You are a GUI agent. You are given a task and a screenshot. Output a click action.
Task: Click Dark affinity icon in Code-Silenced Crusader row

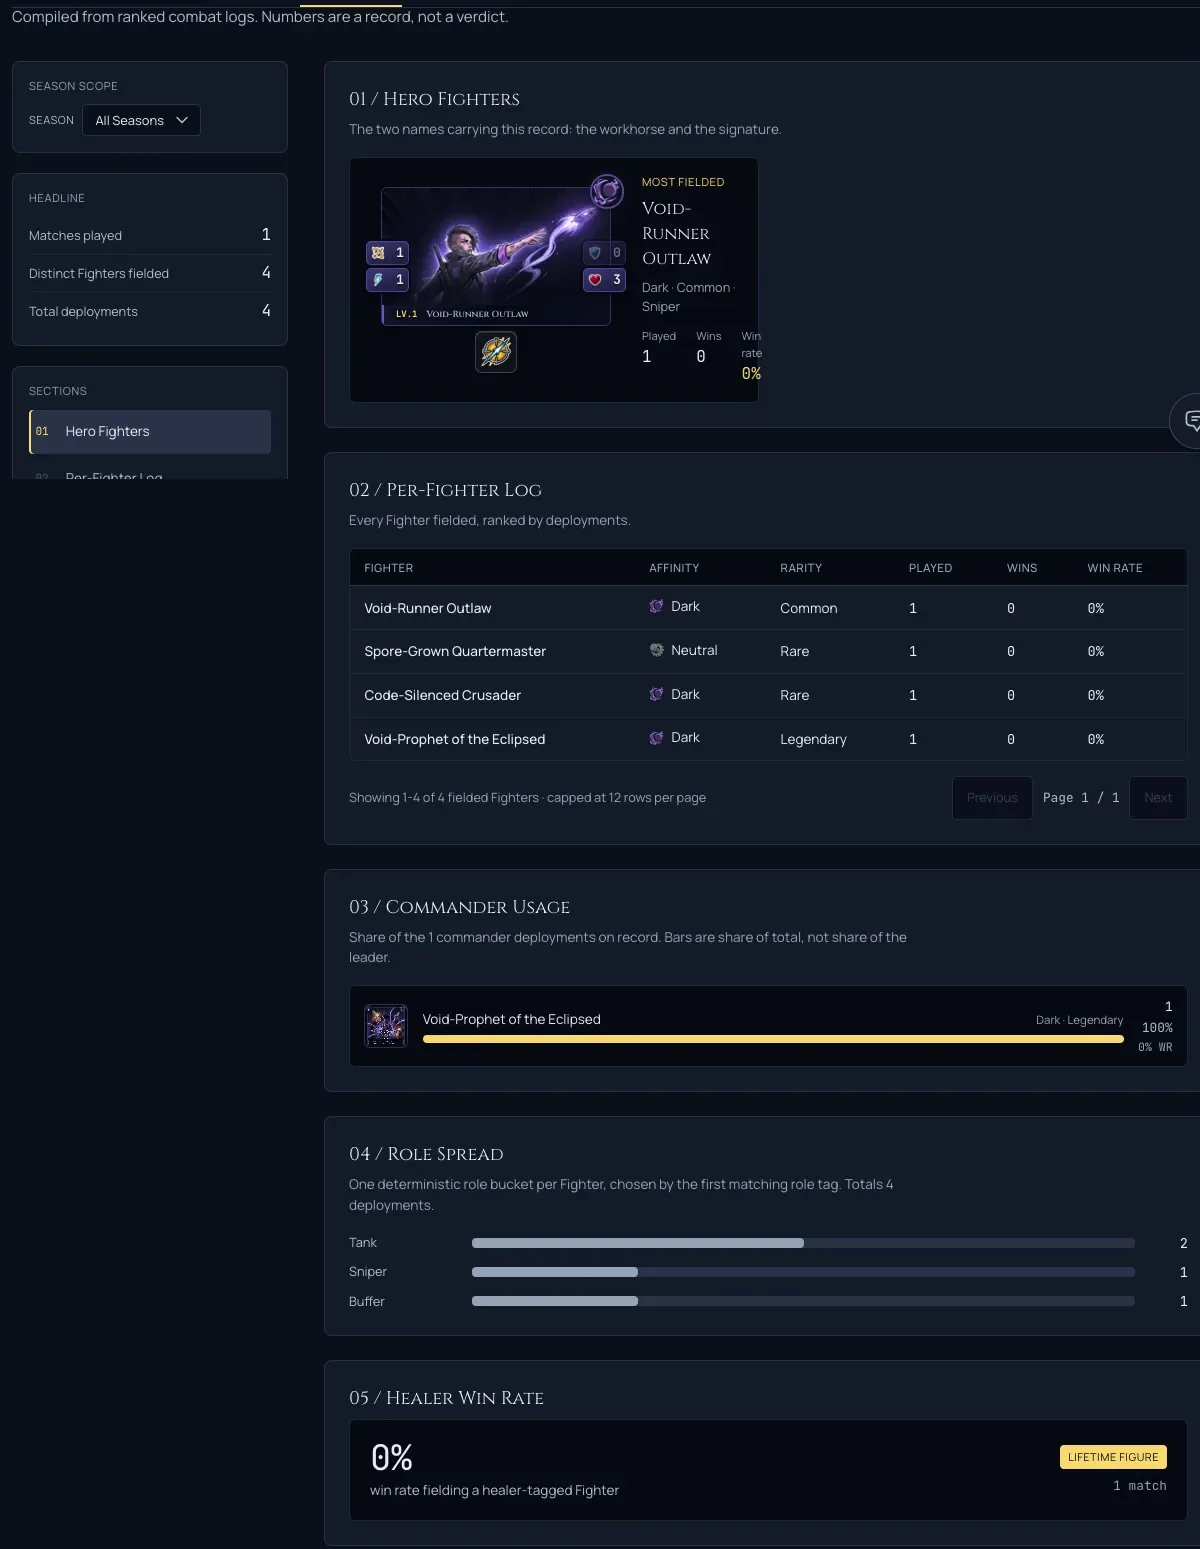coord(656,694)
